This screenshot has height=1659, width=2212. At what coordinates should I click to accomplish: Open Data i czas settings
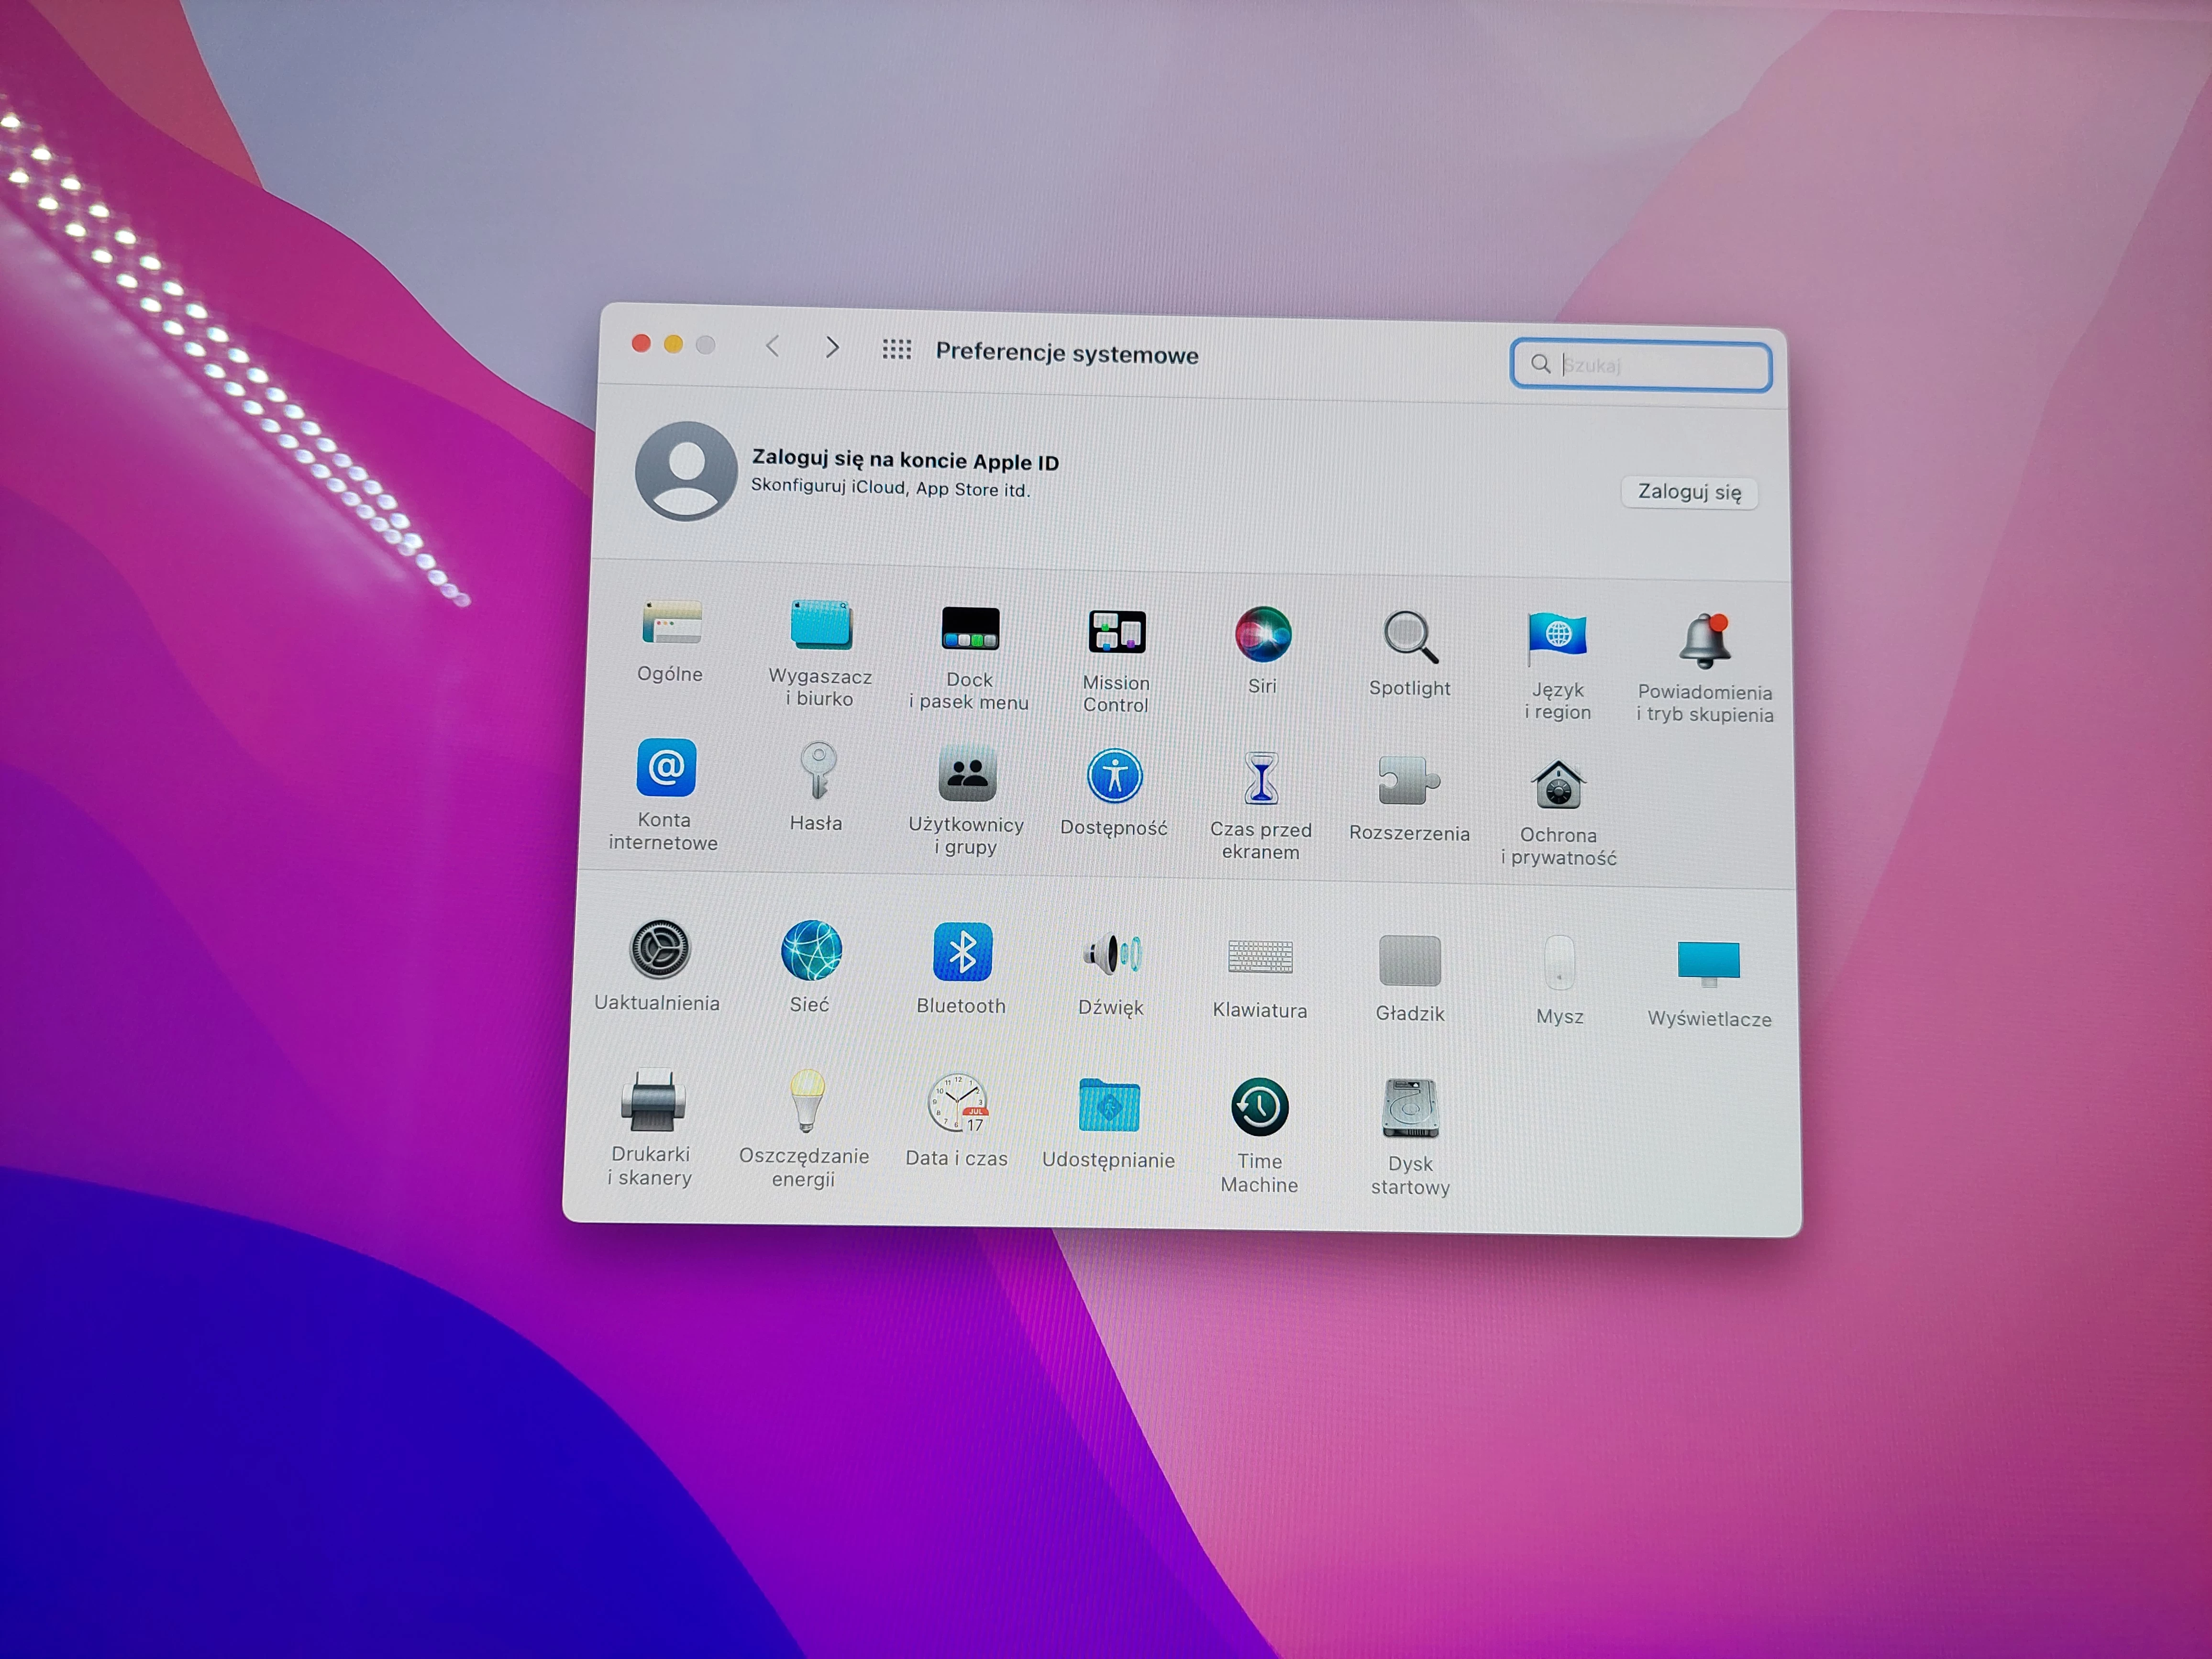click(958, 1103)
